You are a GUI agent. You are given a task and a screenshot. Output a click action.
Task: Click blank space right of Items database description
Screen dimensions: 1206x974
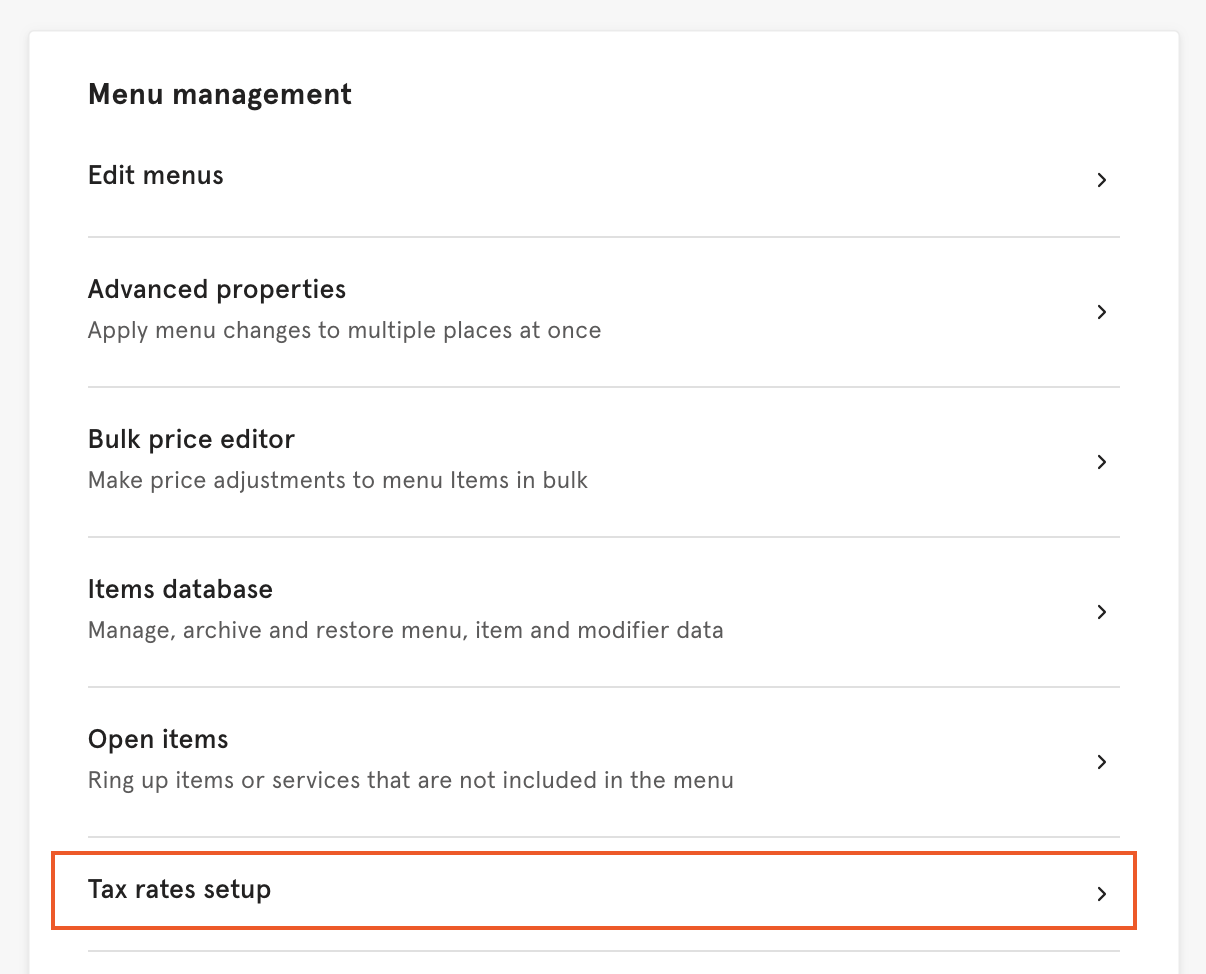(900, 631)
